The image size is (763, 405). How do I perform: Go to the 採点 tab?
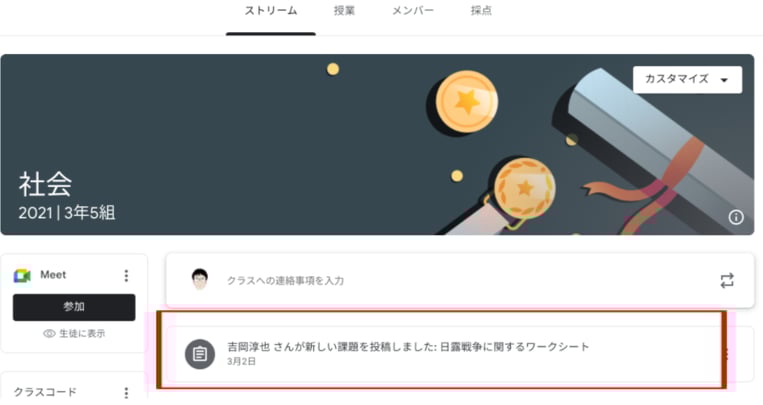[x=481, y=11]
